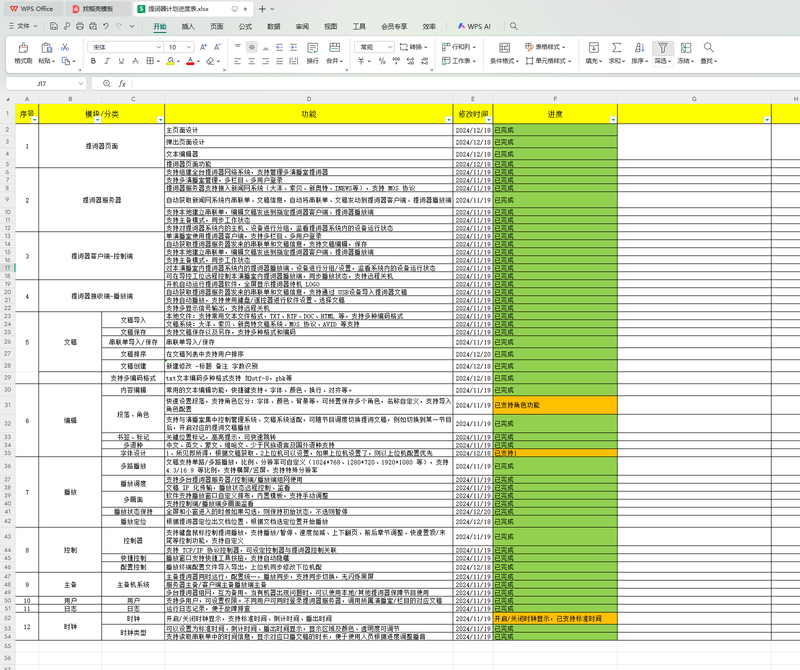Screen dimensions: 800x670
Task: Open filter dropdown on 序号 header
Action: click(x=34, y=120)
